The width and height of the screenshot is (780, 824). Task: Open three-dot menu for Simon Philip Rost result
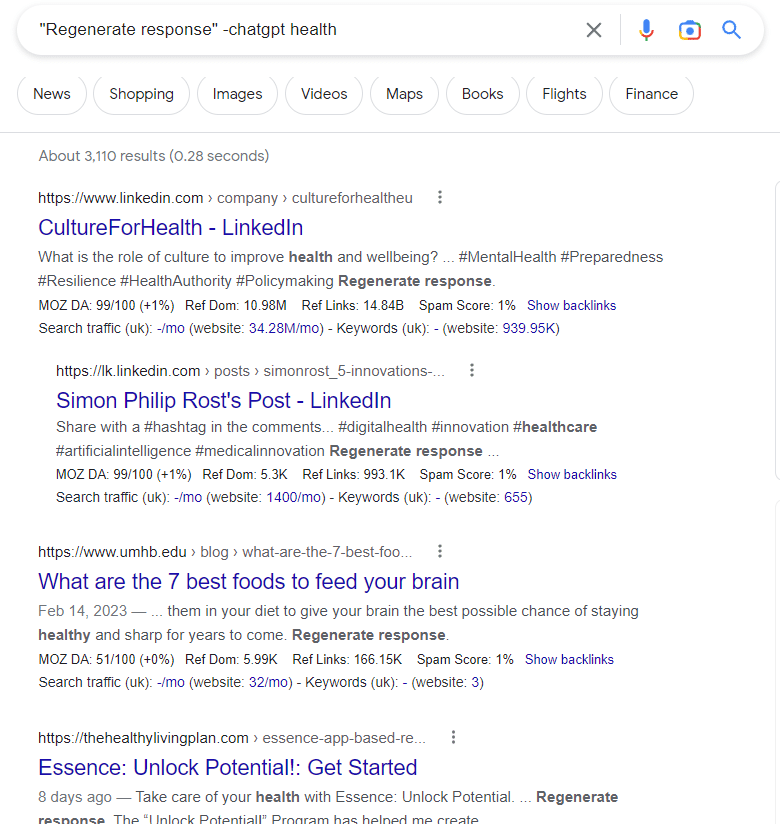[x=472, y=371]
